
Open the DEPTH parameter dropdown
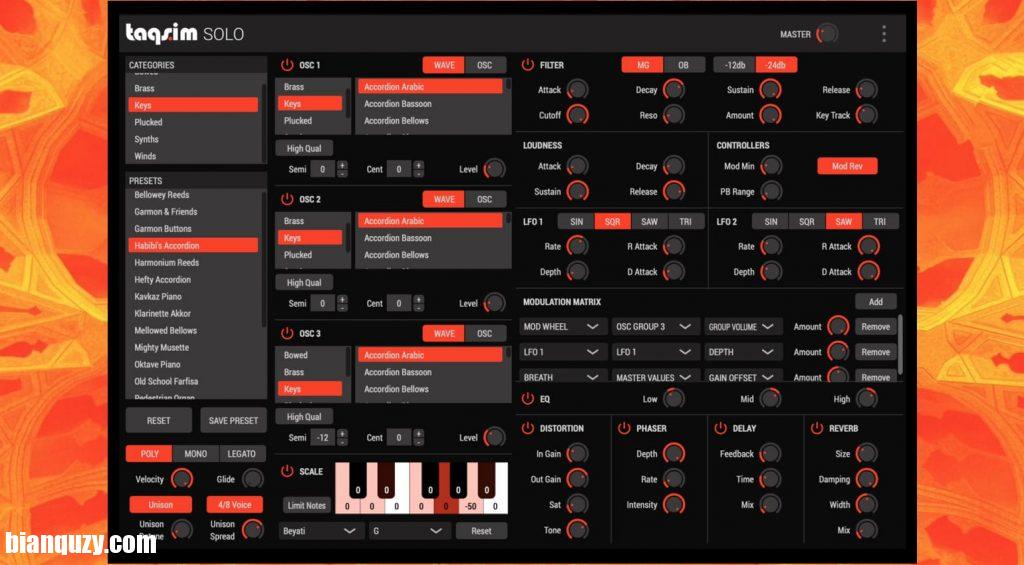click(x=742, y=352)
